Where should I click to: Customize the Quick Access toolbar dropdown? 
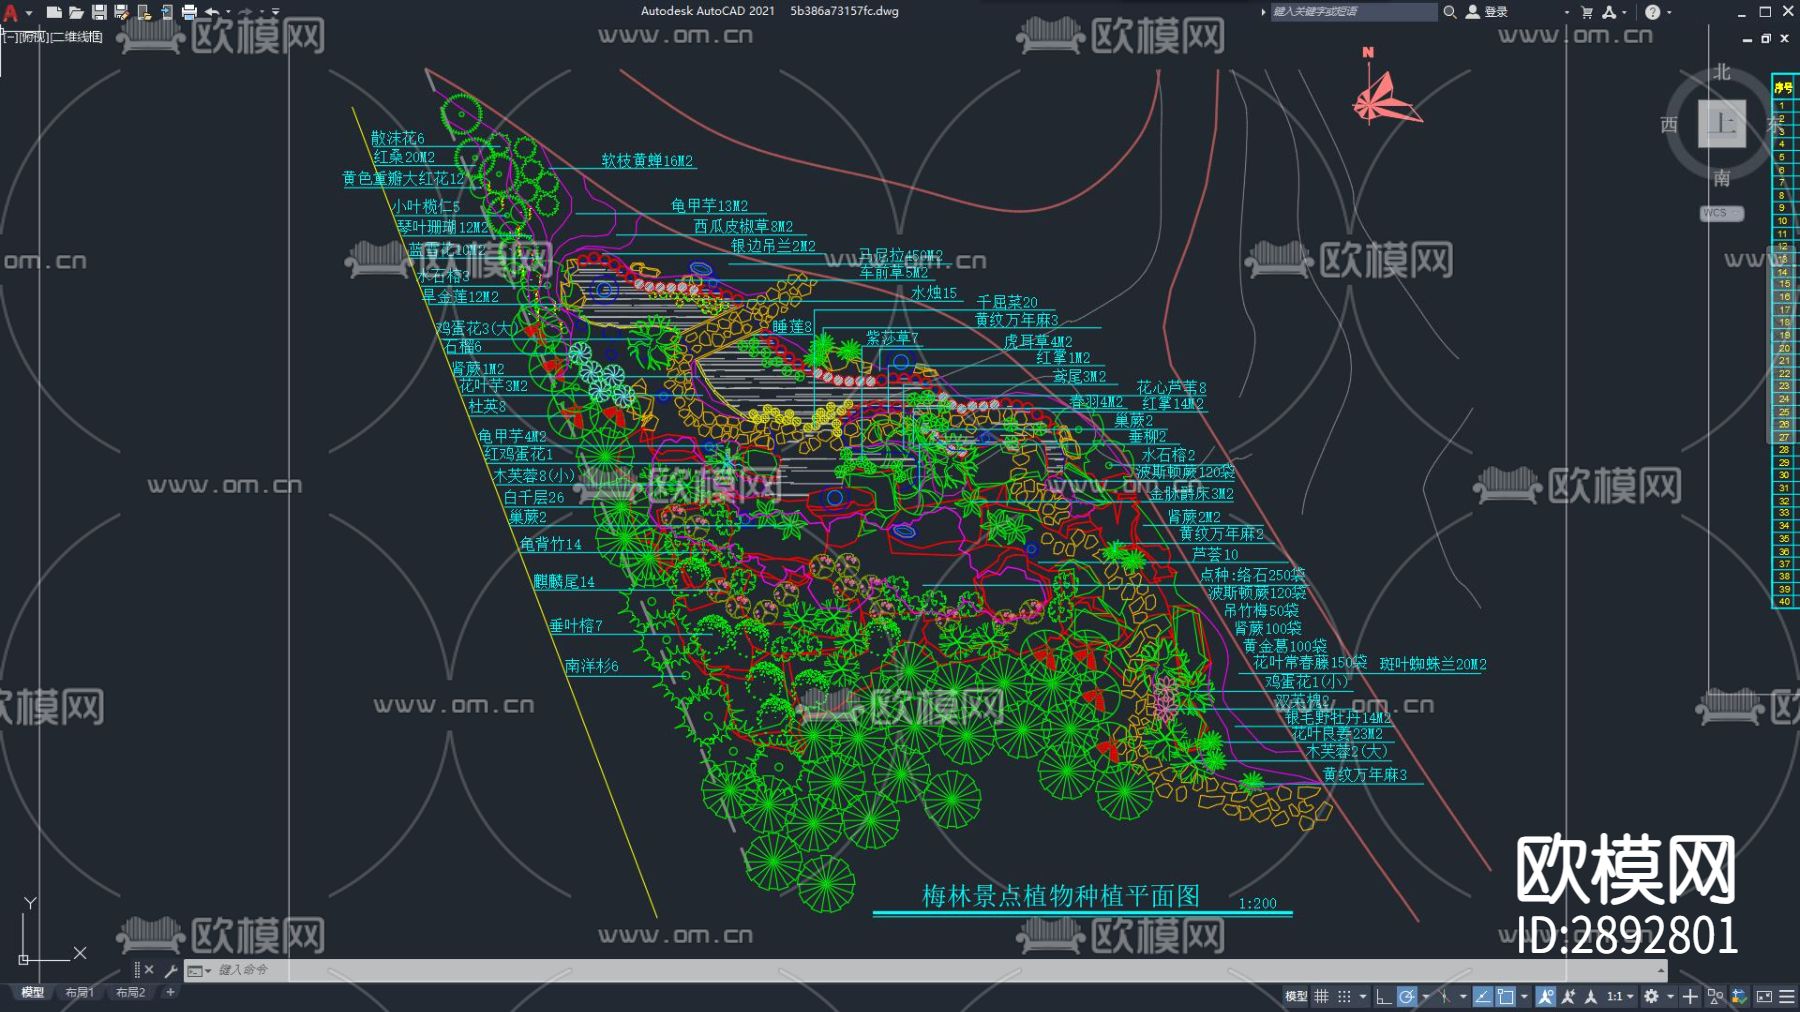click(x=276, y=12)
